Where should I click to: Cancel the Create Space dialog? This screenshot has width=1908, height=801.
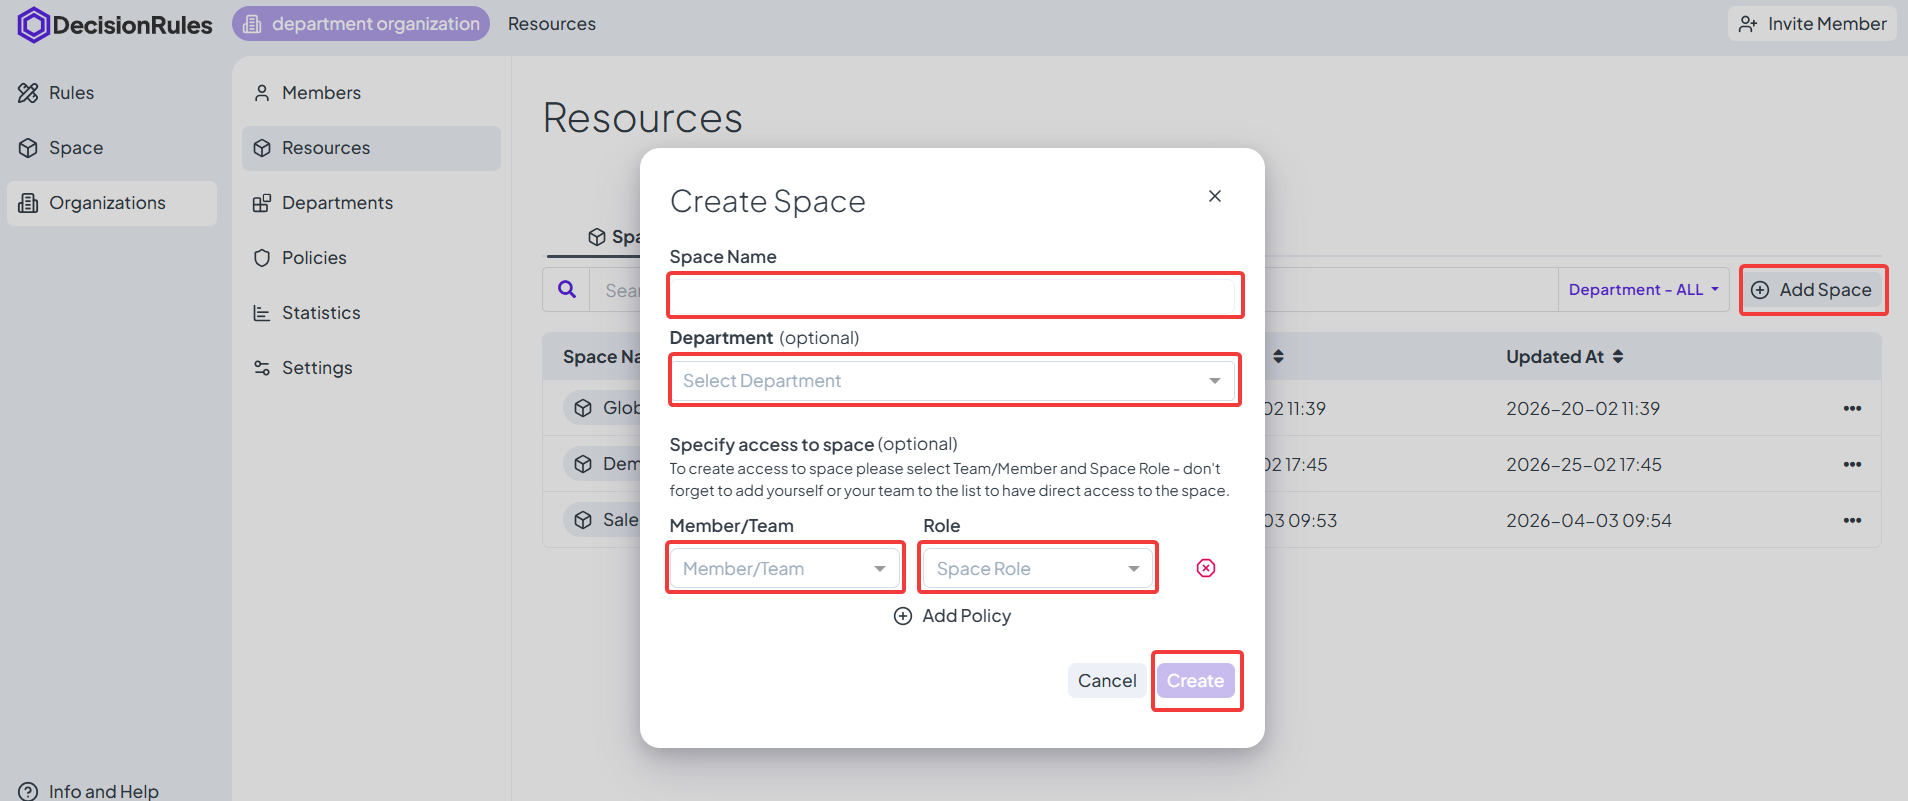pos(1106,681)
